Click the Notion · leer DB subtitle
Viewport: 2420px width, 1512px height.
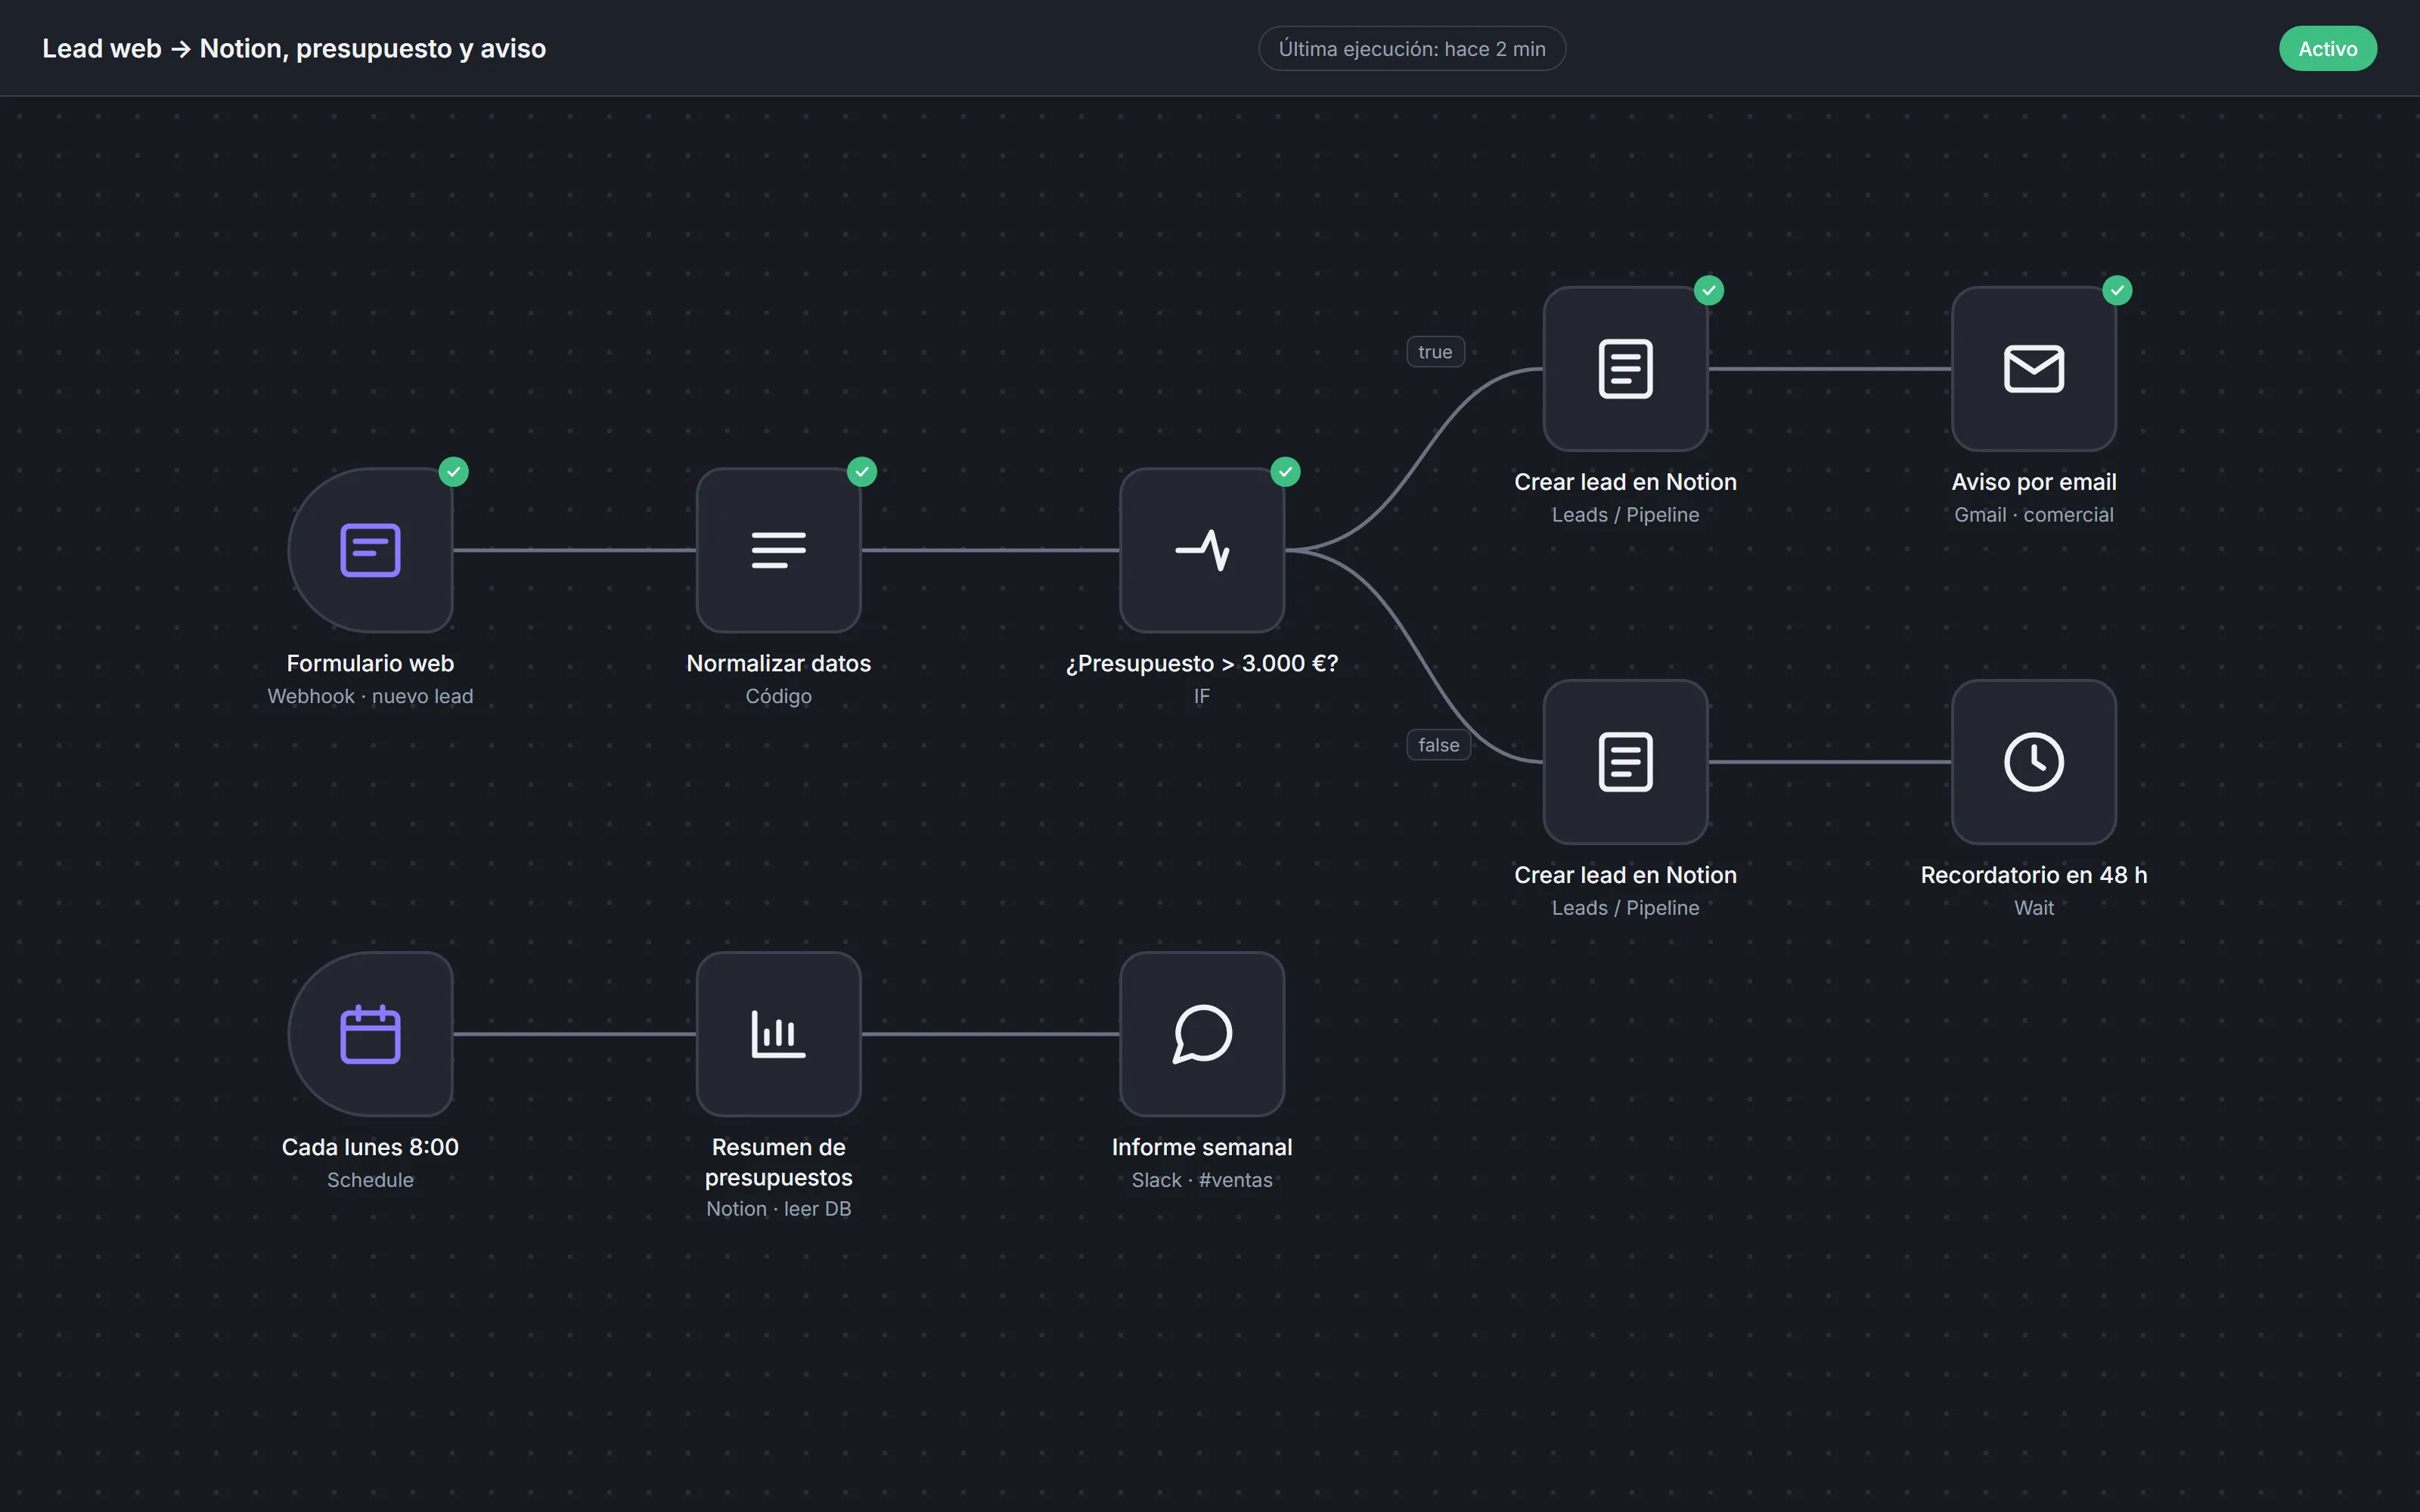[x=778, y=1209]
